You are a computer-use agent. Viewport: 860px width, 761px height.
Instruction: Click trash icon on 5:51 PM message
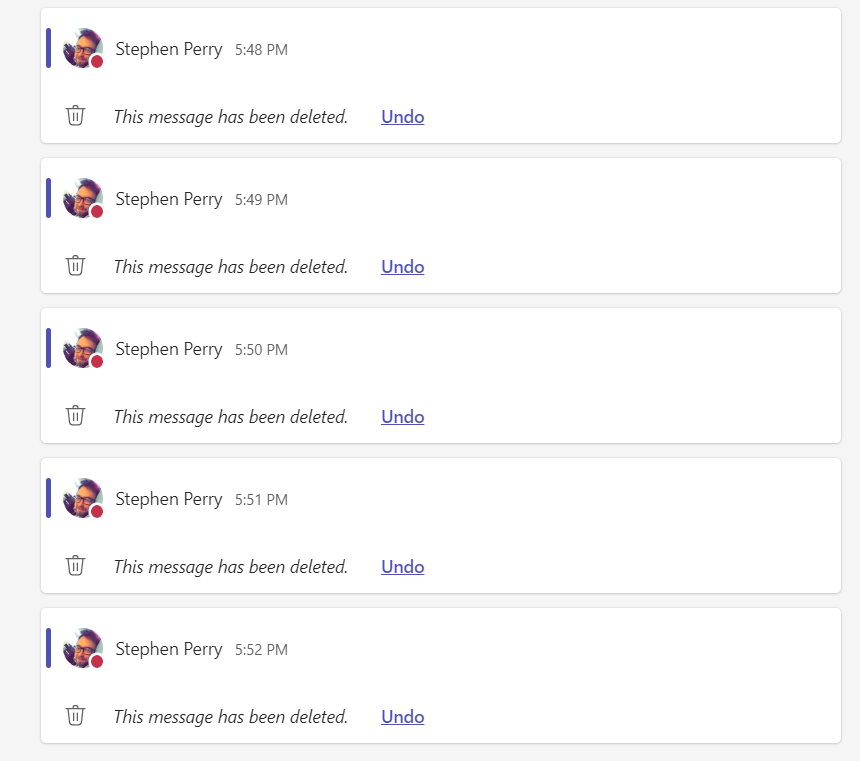point(75,566)
